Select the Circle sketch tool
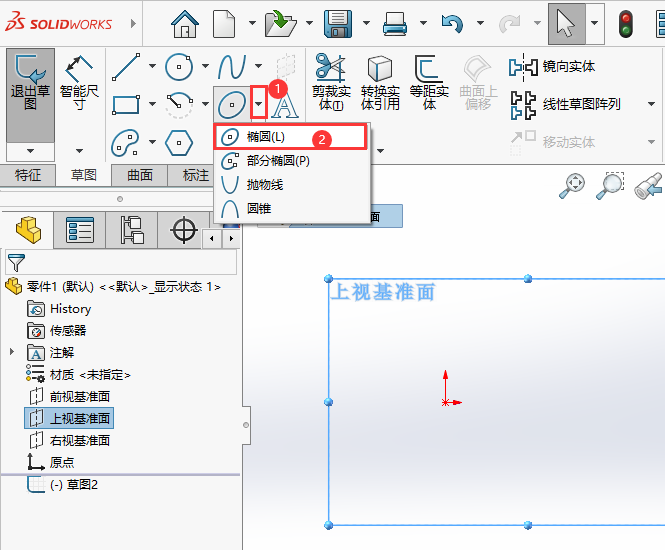This screenshot has width=665, height=550. 179,67
